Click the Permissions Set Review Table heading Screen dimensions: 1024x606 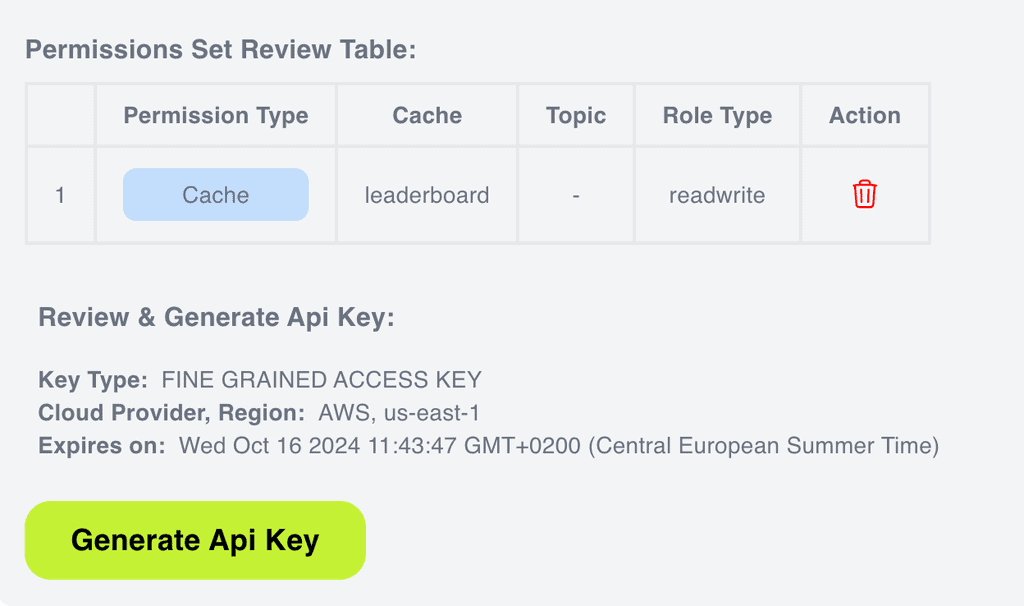pyautogui.click(x=220, y=50)
